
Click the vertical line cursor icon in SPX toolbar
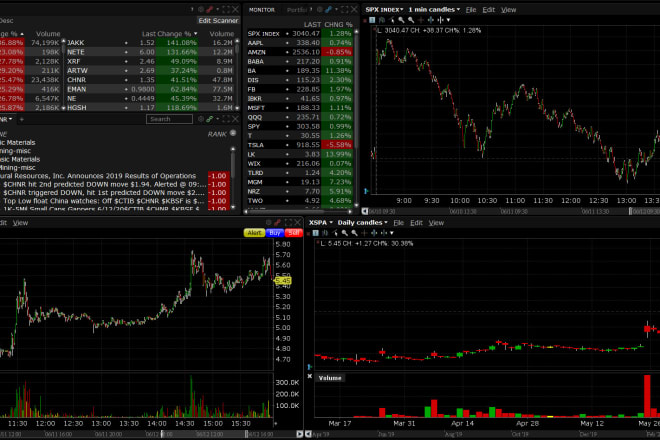click(x=440, y=20)
